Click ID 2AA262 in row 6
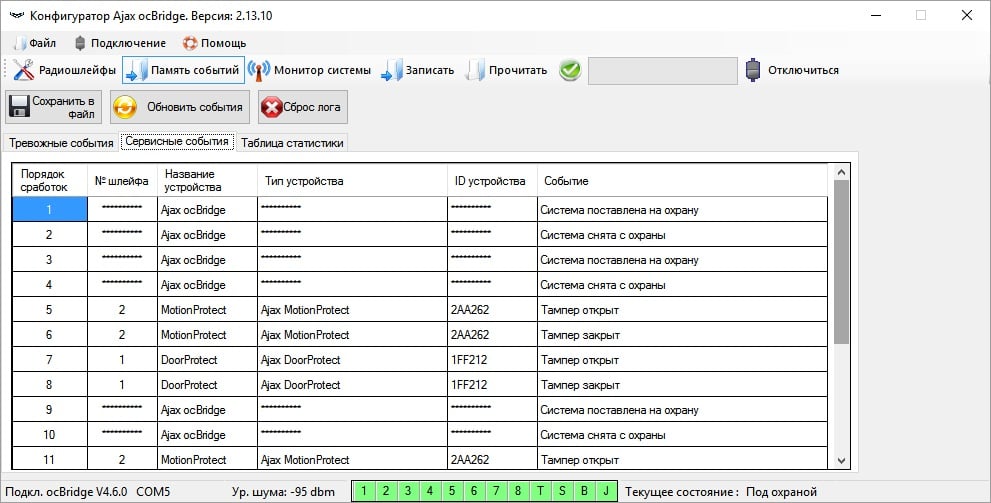 492,335
